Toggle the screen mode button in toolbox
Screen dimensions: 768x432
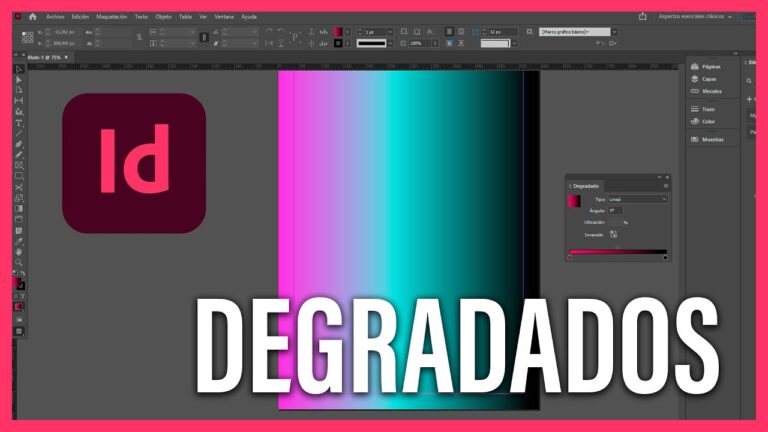[x=19, y=332]
